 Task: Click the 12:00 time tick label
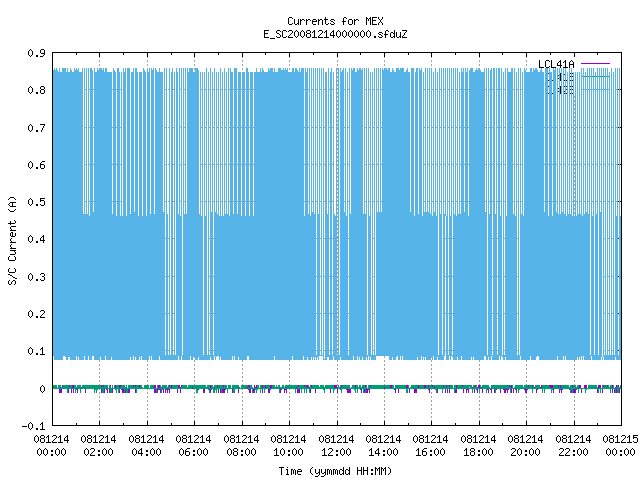tap(336, 446)
